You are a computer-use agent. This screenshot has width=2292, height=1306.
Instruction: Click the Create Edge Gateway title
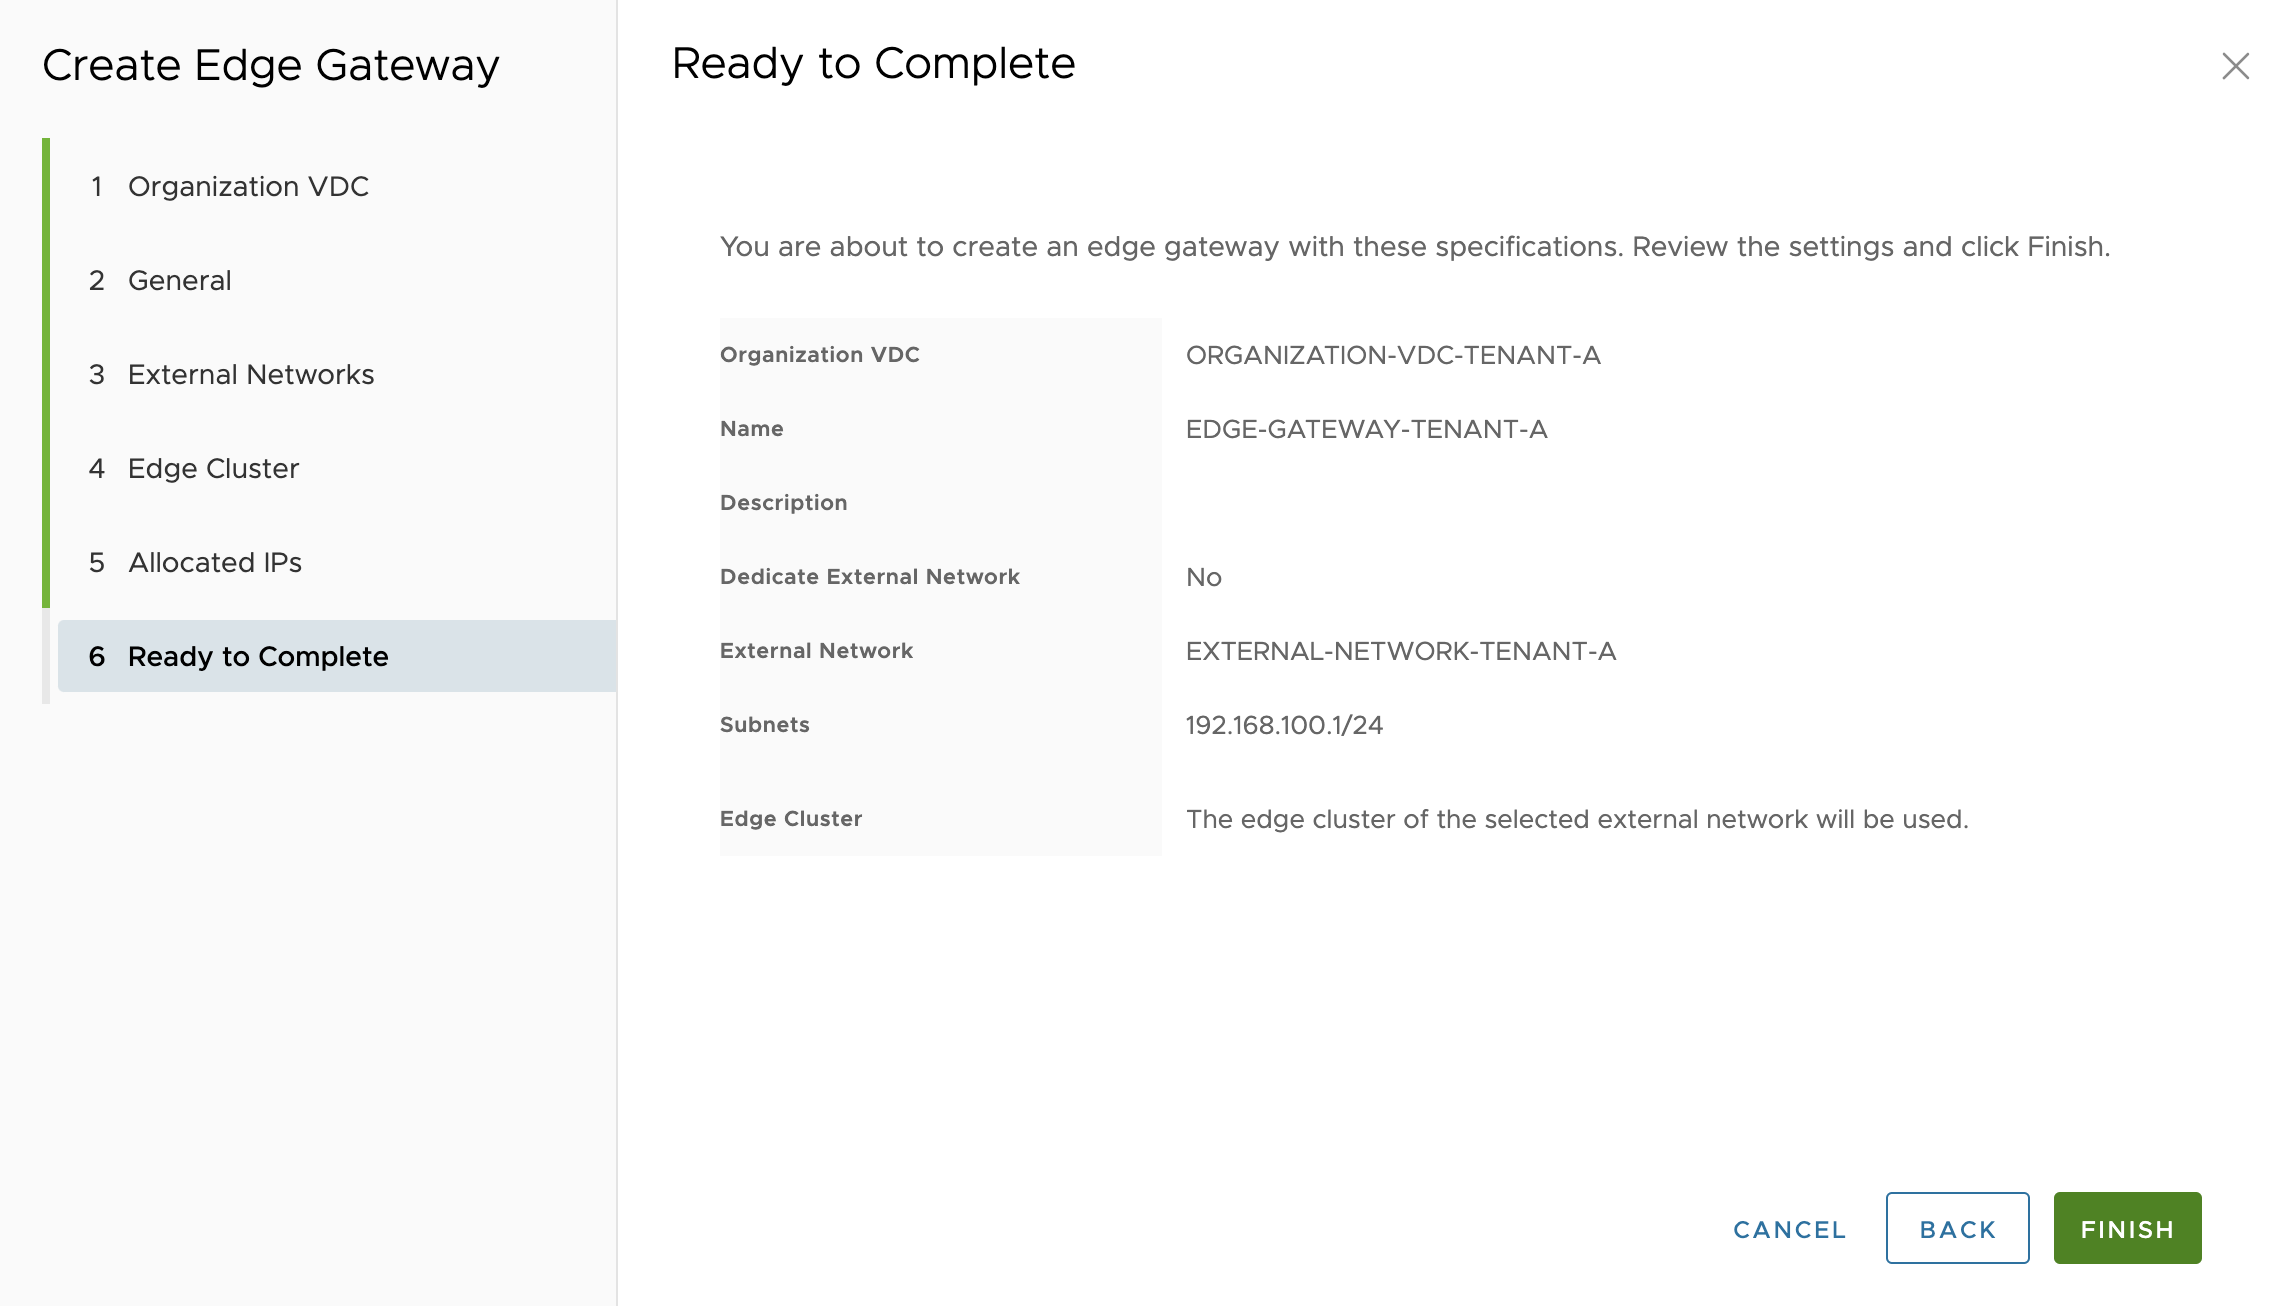pyautogui.click(x=270, y=65)
